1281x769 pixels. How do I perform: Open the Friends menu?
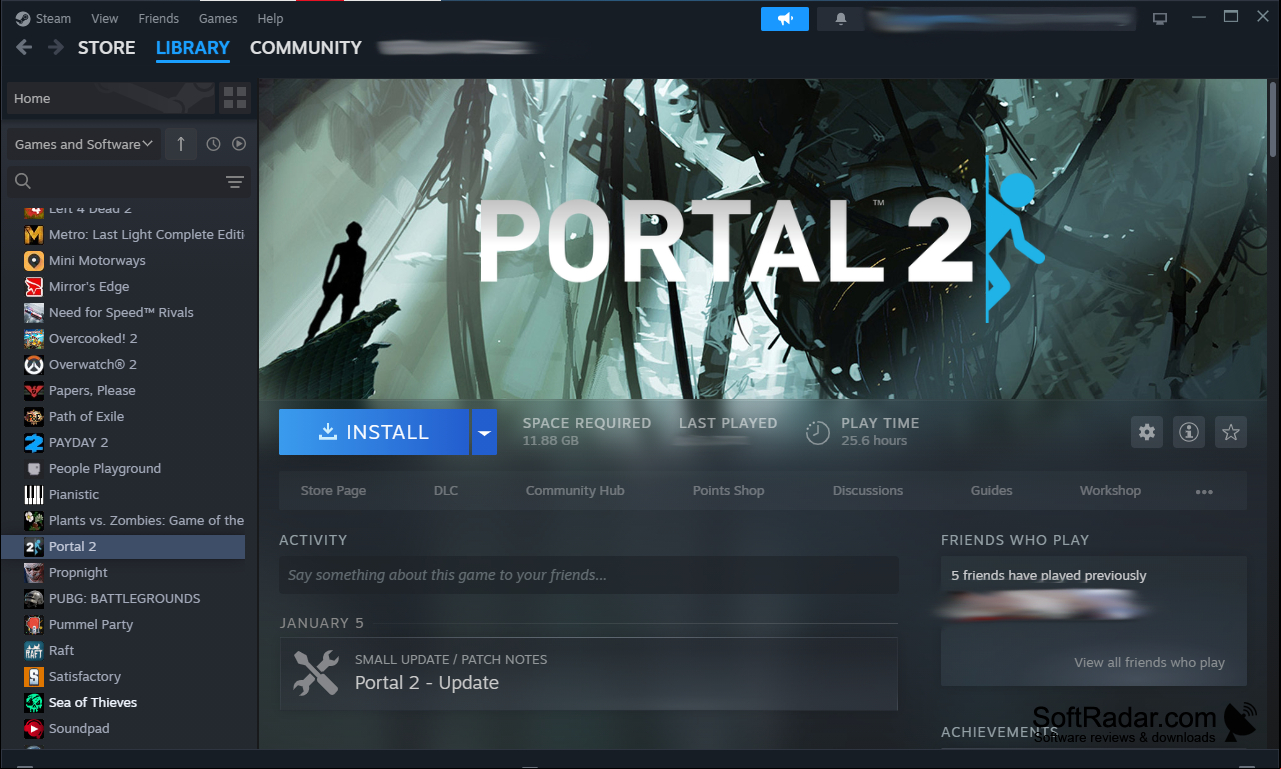pos(159,18)
